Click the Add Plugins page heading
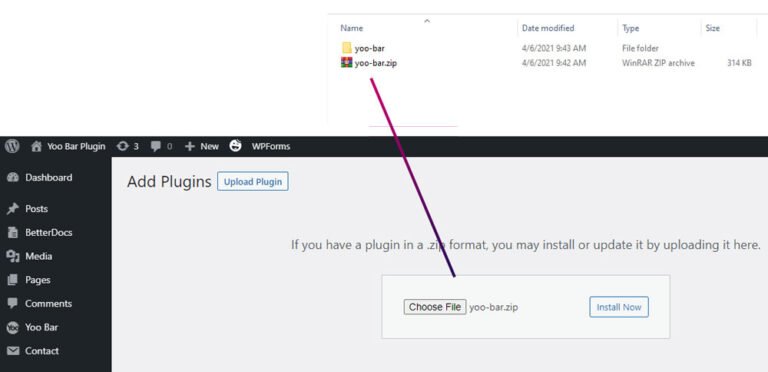 pyautogui.click(x=169, y=182)
